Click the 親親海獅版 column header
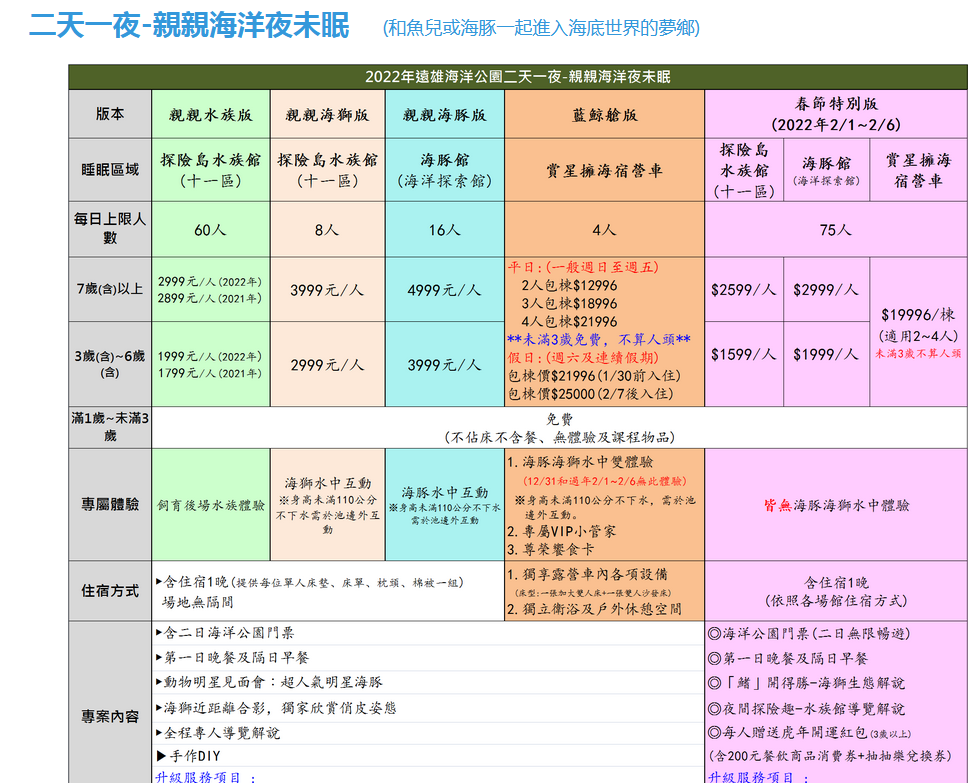Screen dimensions: 972x783 327,115
